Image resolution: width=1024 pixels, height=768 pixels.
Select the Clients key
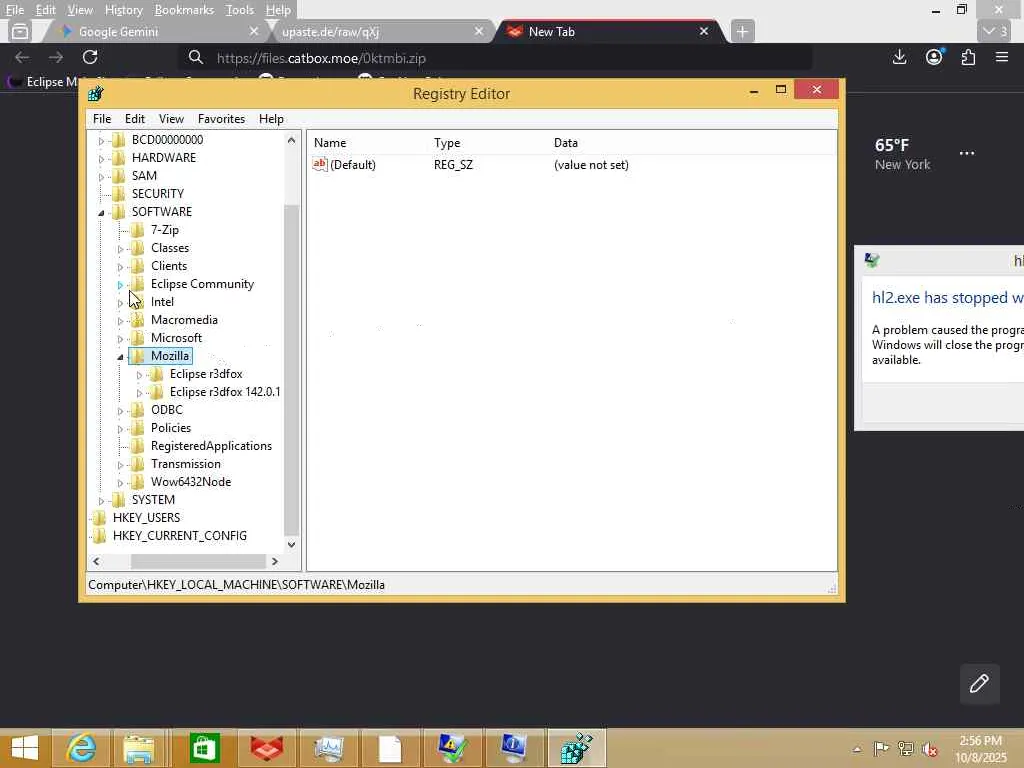point(168,266)
